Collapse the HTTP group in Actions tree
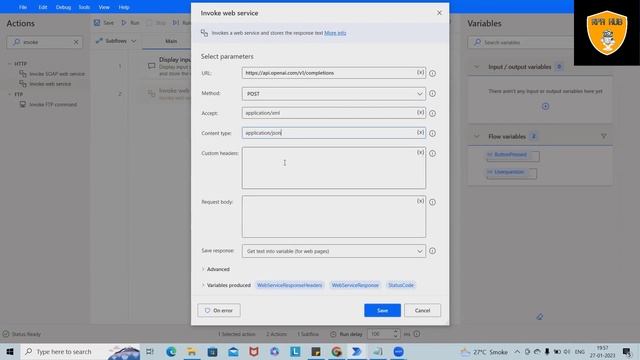 (10, 64)
